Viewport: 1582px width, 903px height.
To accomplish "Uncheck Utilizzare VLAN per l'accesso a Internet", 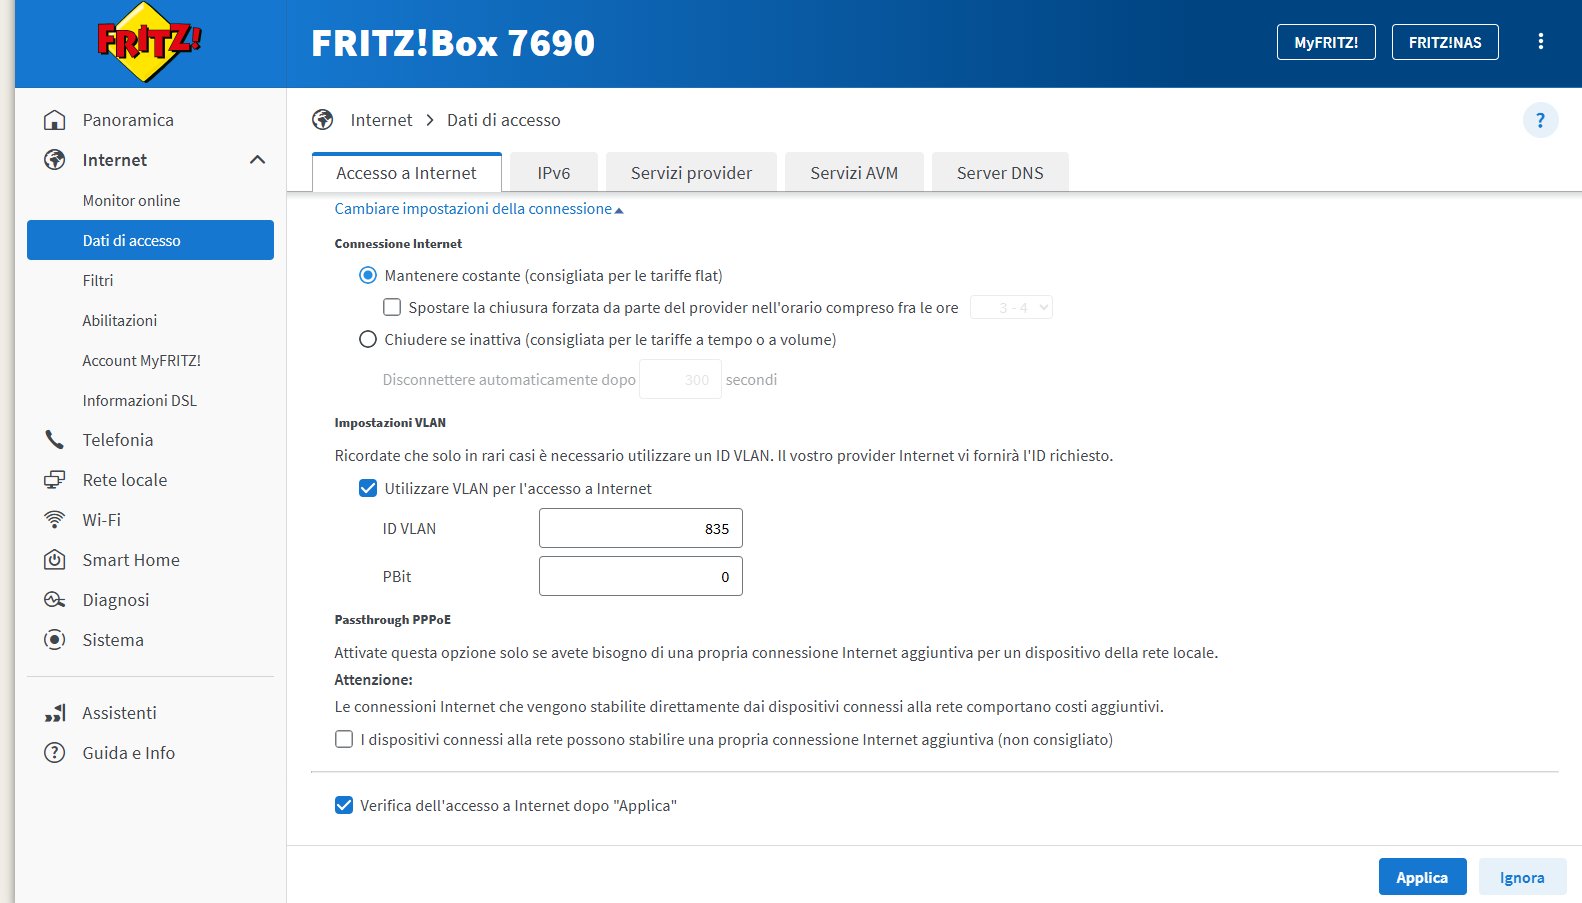I will [x=368, y=488].
